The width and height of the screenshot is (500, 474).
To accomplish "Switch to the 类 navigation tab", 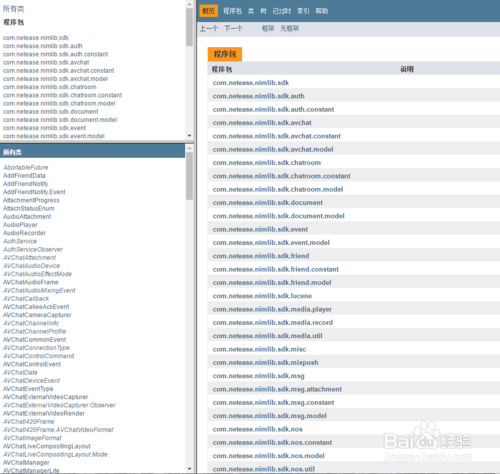I will (x=251, y=11).
